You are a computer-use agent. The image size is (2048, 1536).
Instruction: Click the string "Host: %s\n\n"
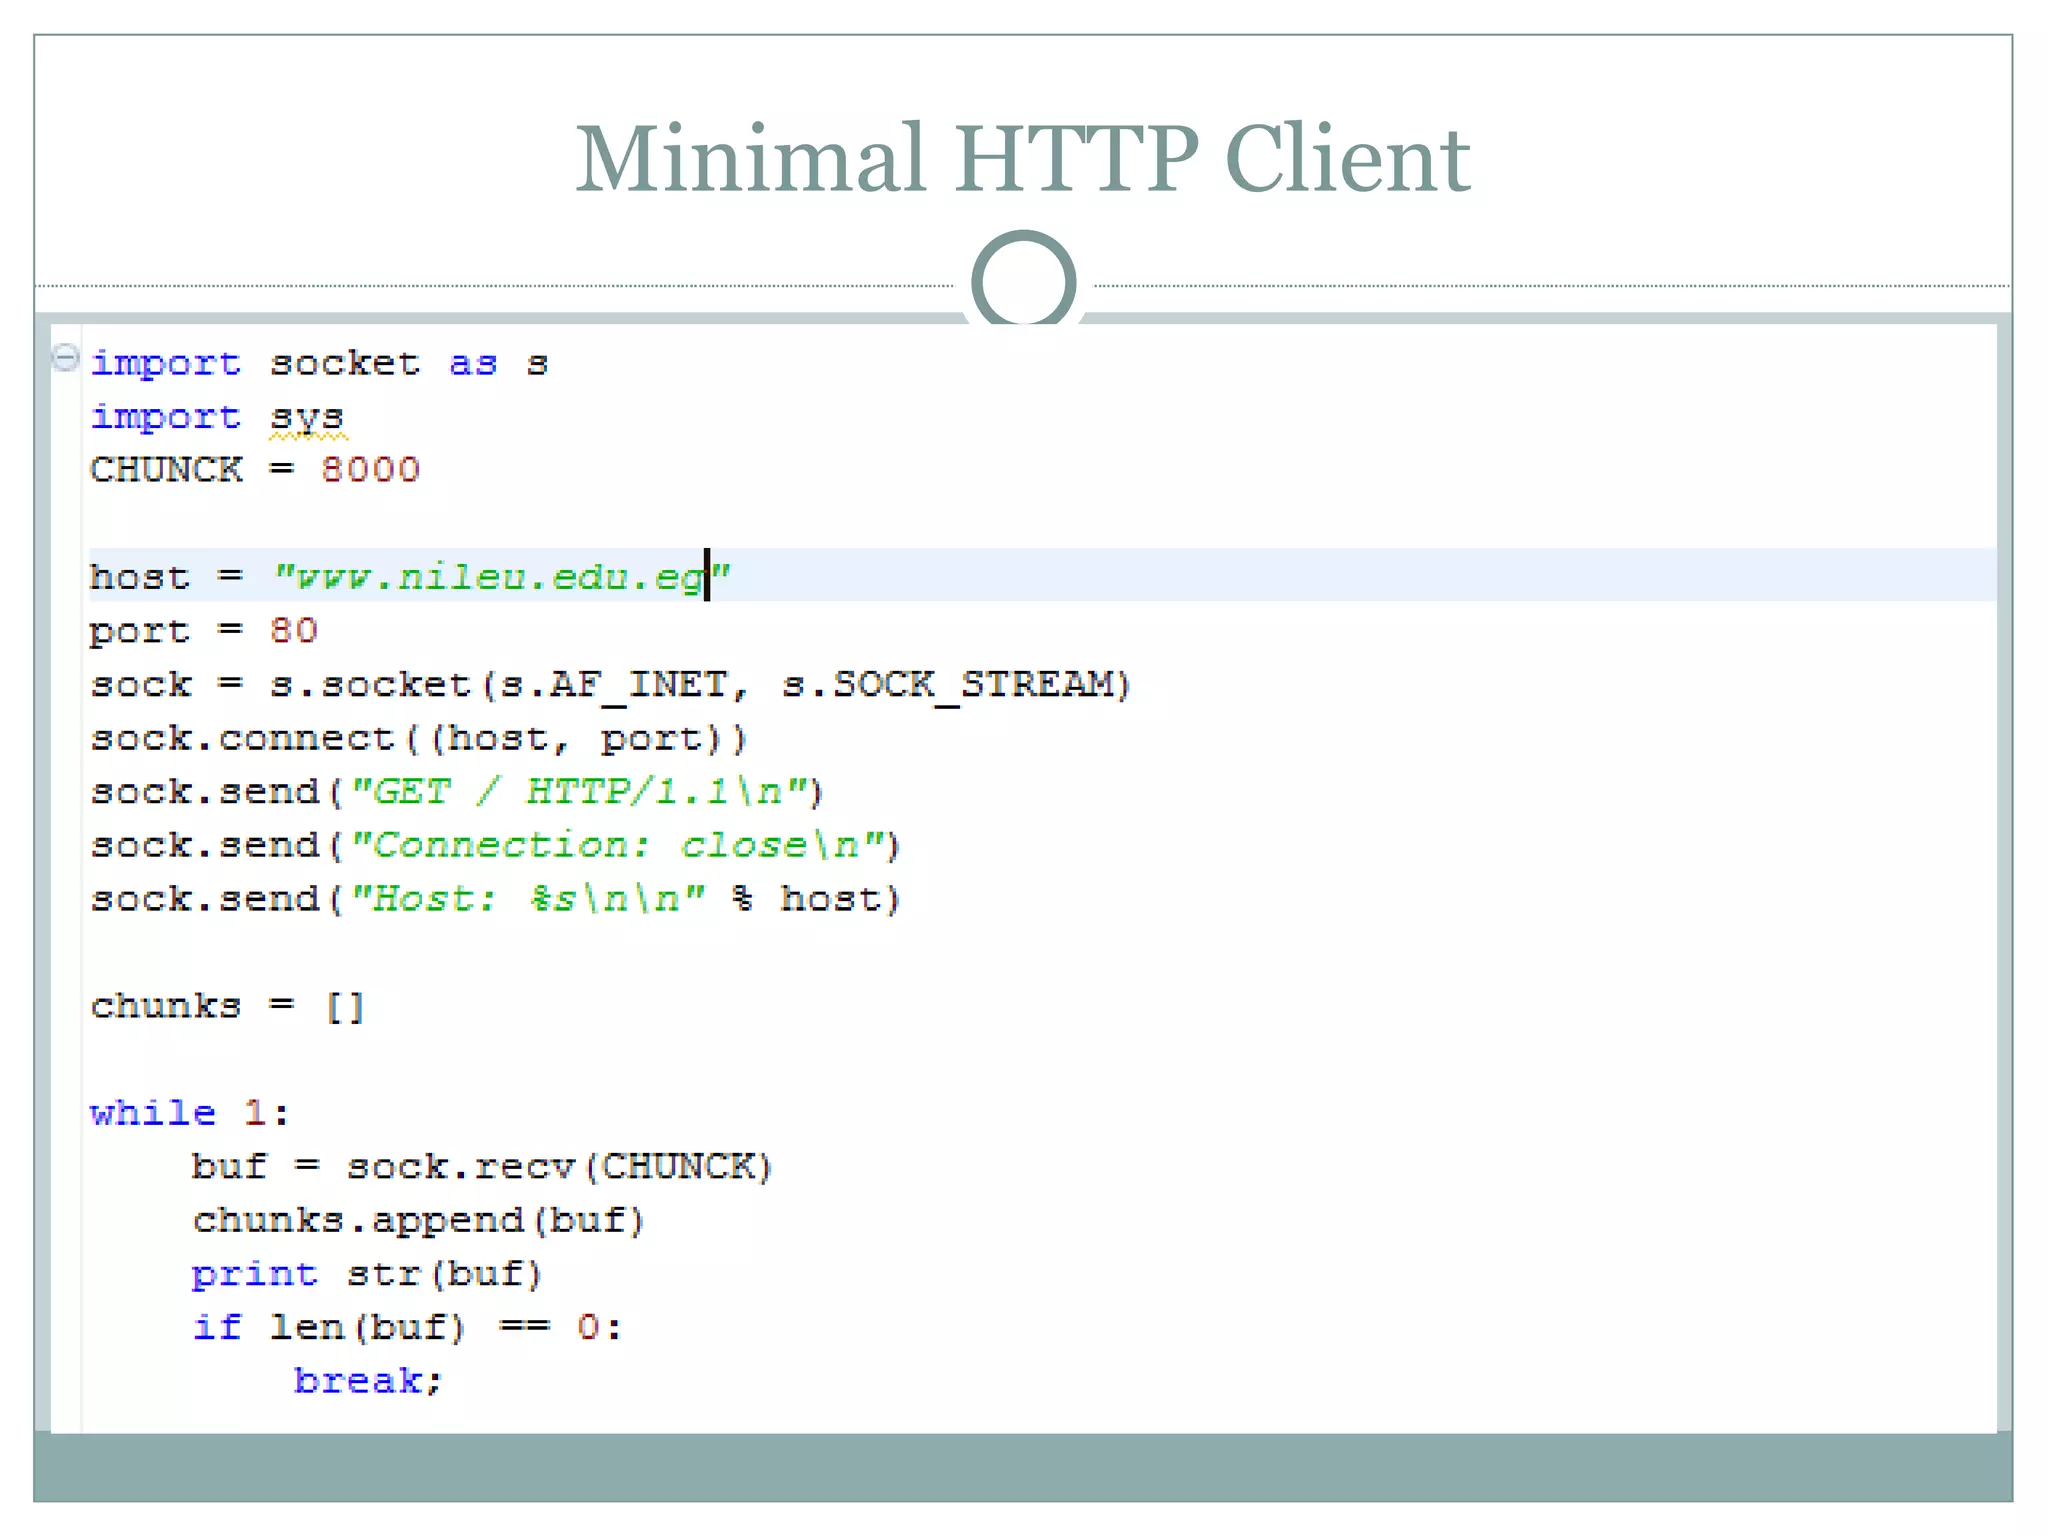(x=528, y=899)
